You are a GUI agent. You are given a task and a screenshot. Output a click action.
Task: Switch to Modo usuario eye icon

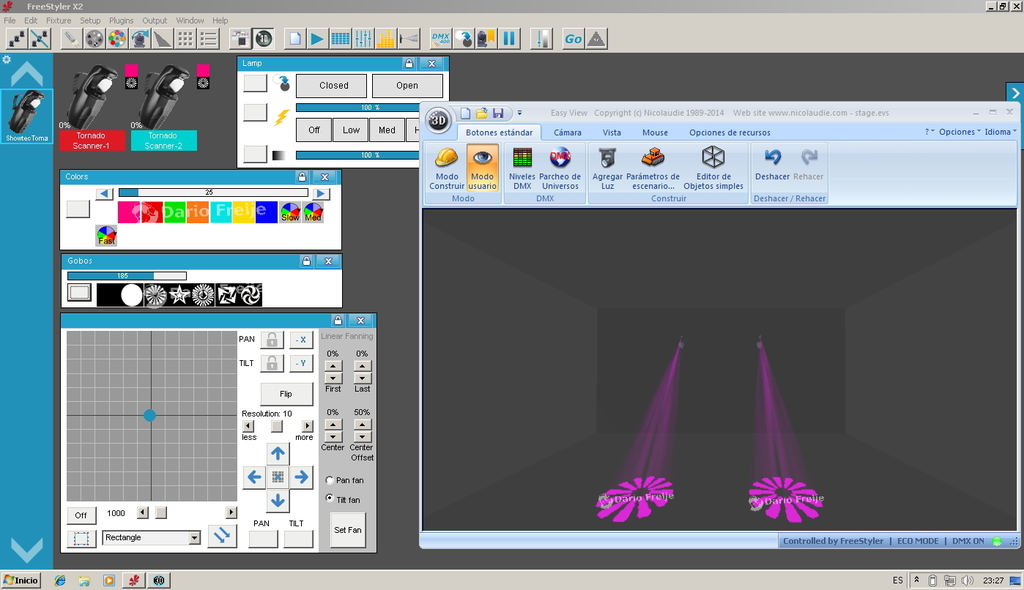483,168
